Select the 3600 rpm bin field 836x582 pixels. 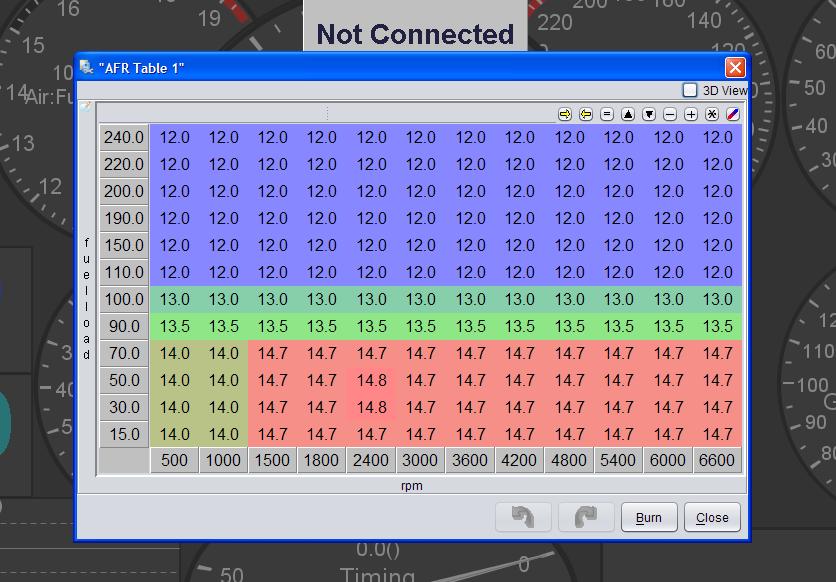(x=470, y=460)
